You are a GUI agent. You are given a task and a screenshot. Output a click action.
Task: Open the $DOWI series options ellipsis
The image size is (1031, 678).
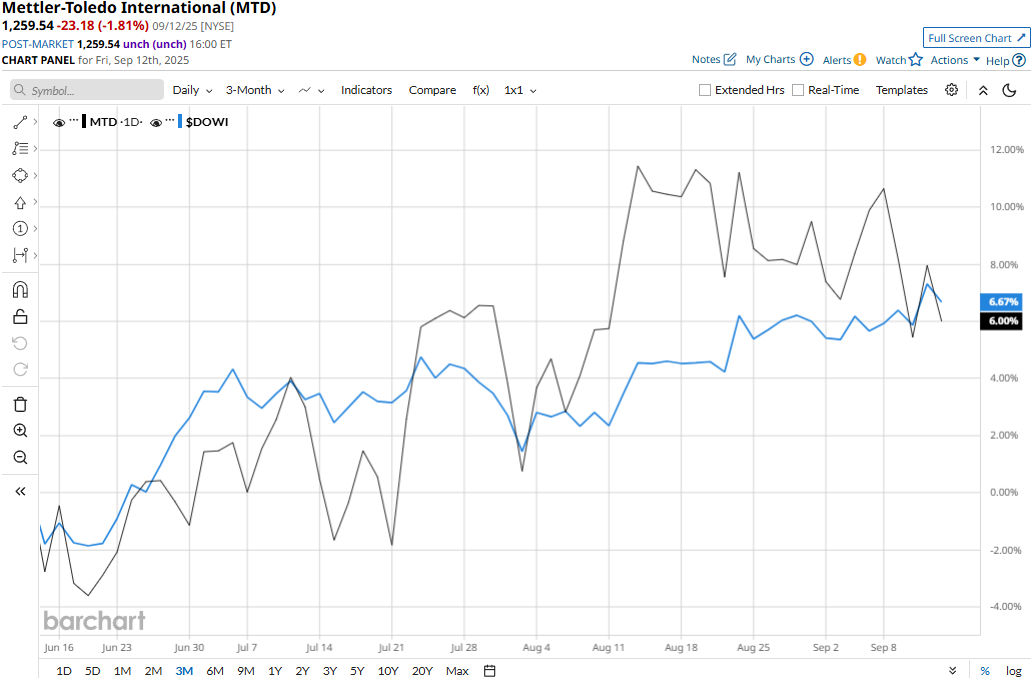[170, 121]
